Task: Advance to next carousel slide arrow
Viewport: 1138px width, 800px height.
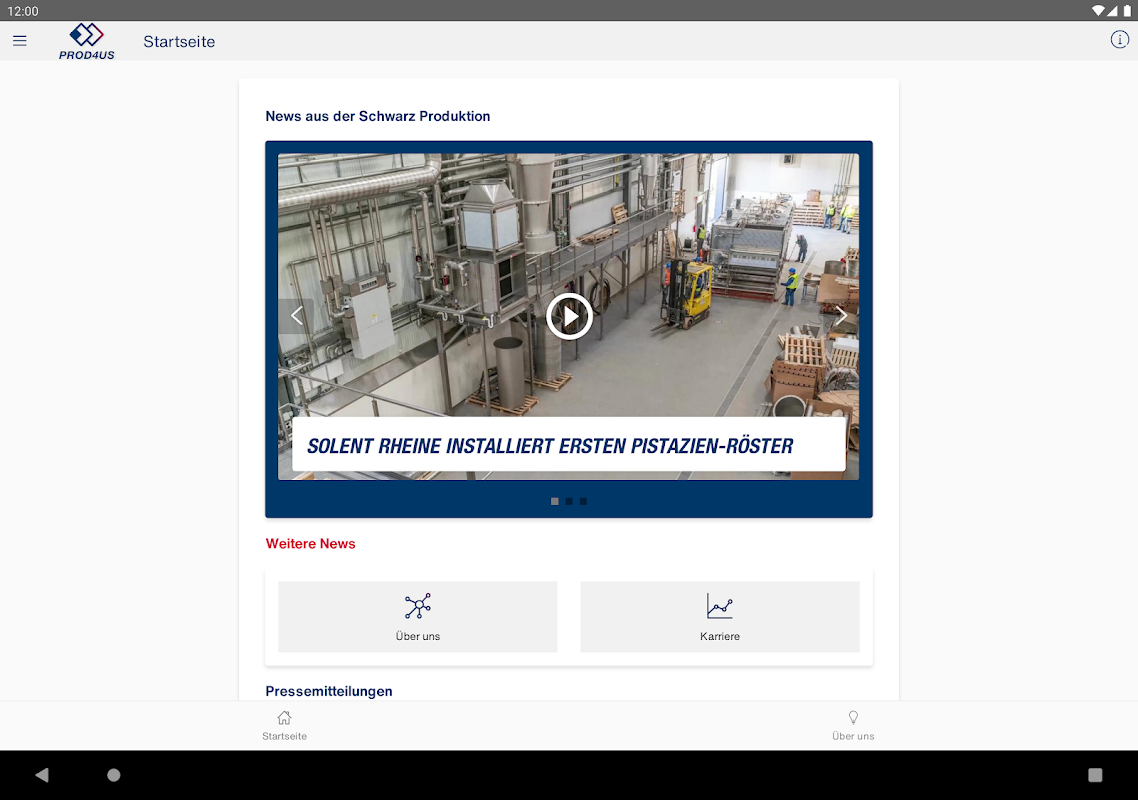Action: (841, 316)
